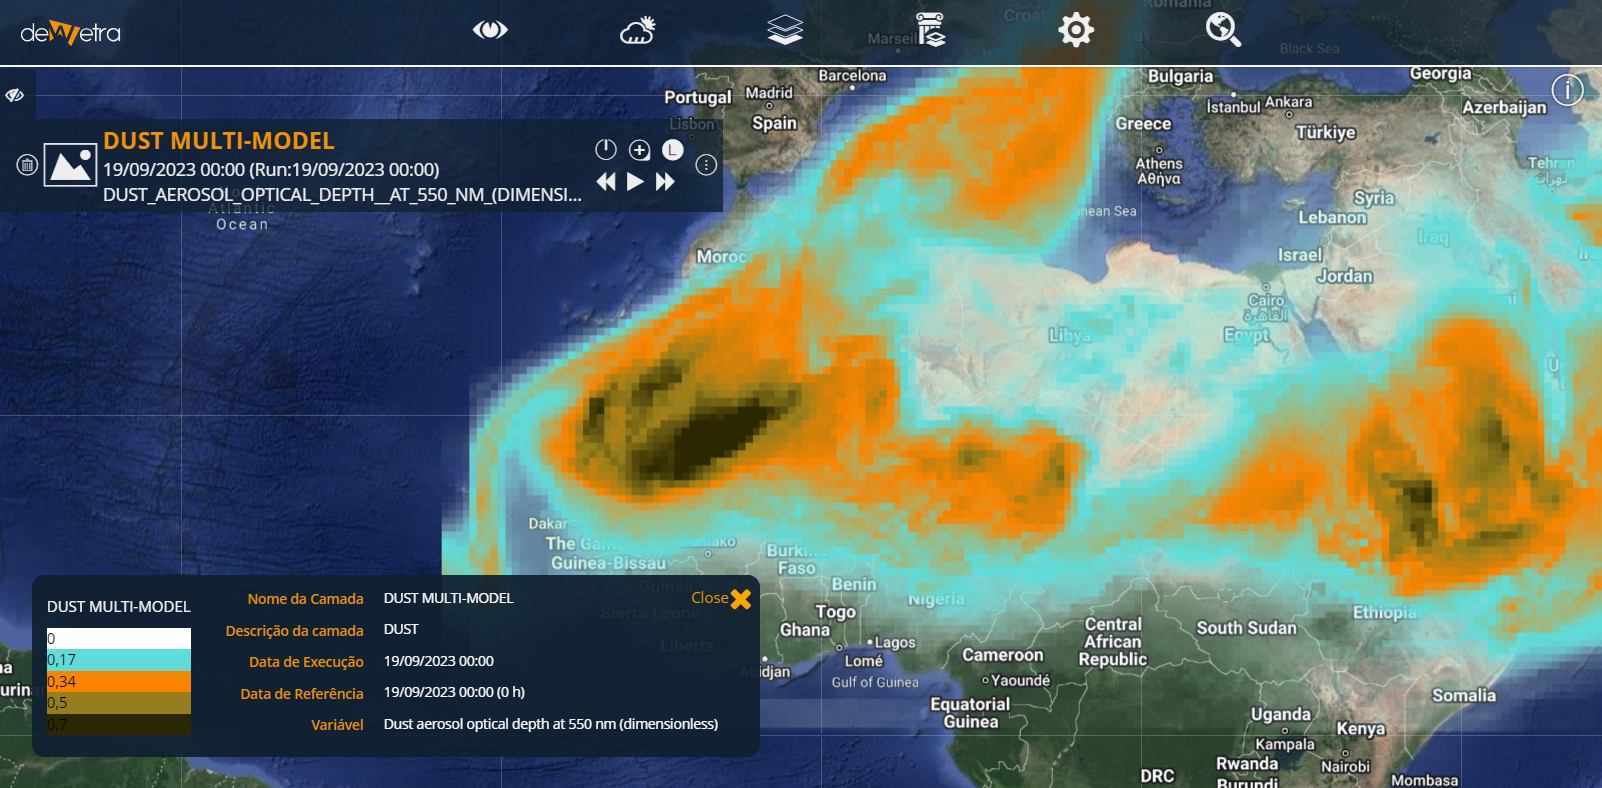Click the white legend swatch labeled 0

pos(119,639)
